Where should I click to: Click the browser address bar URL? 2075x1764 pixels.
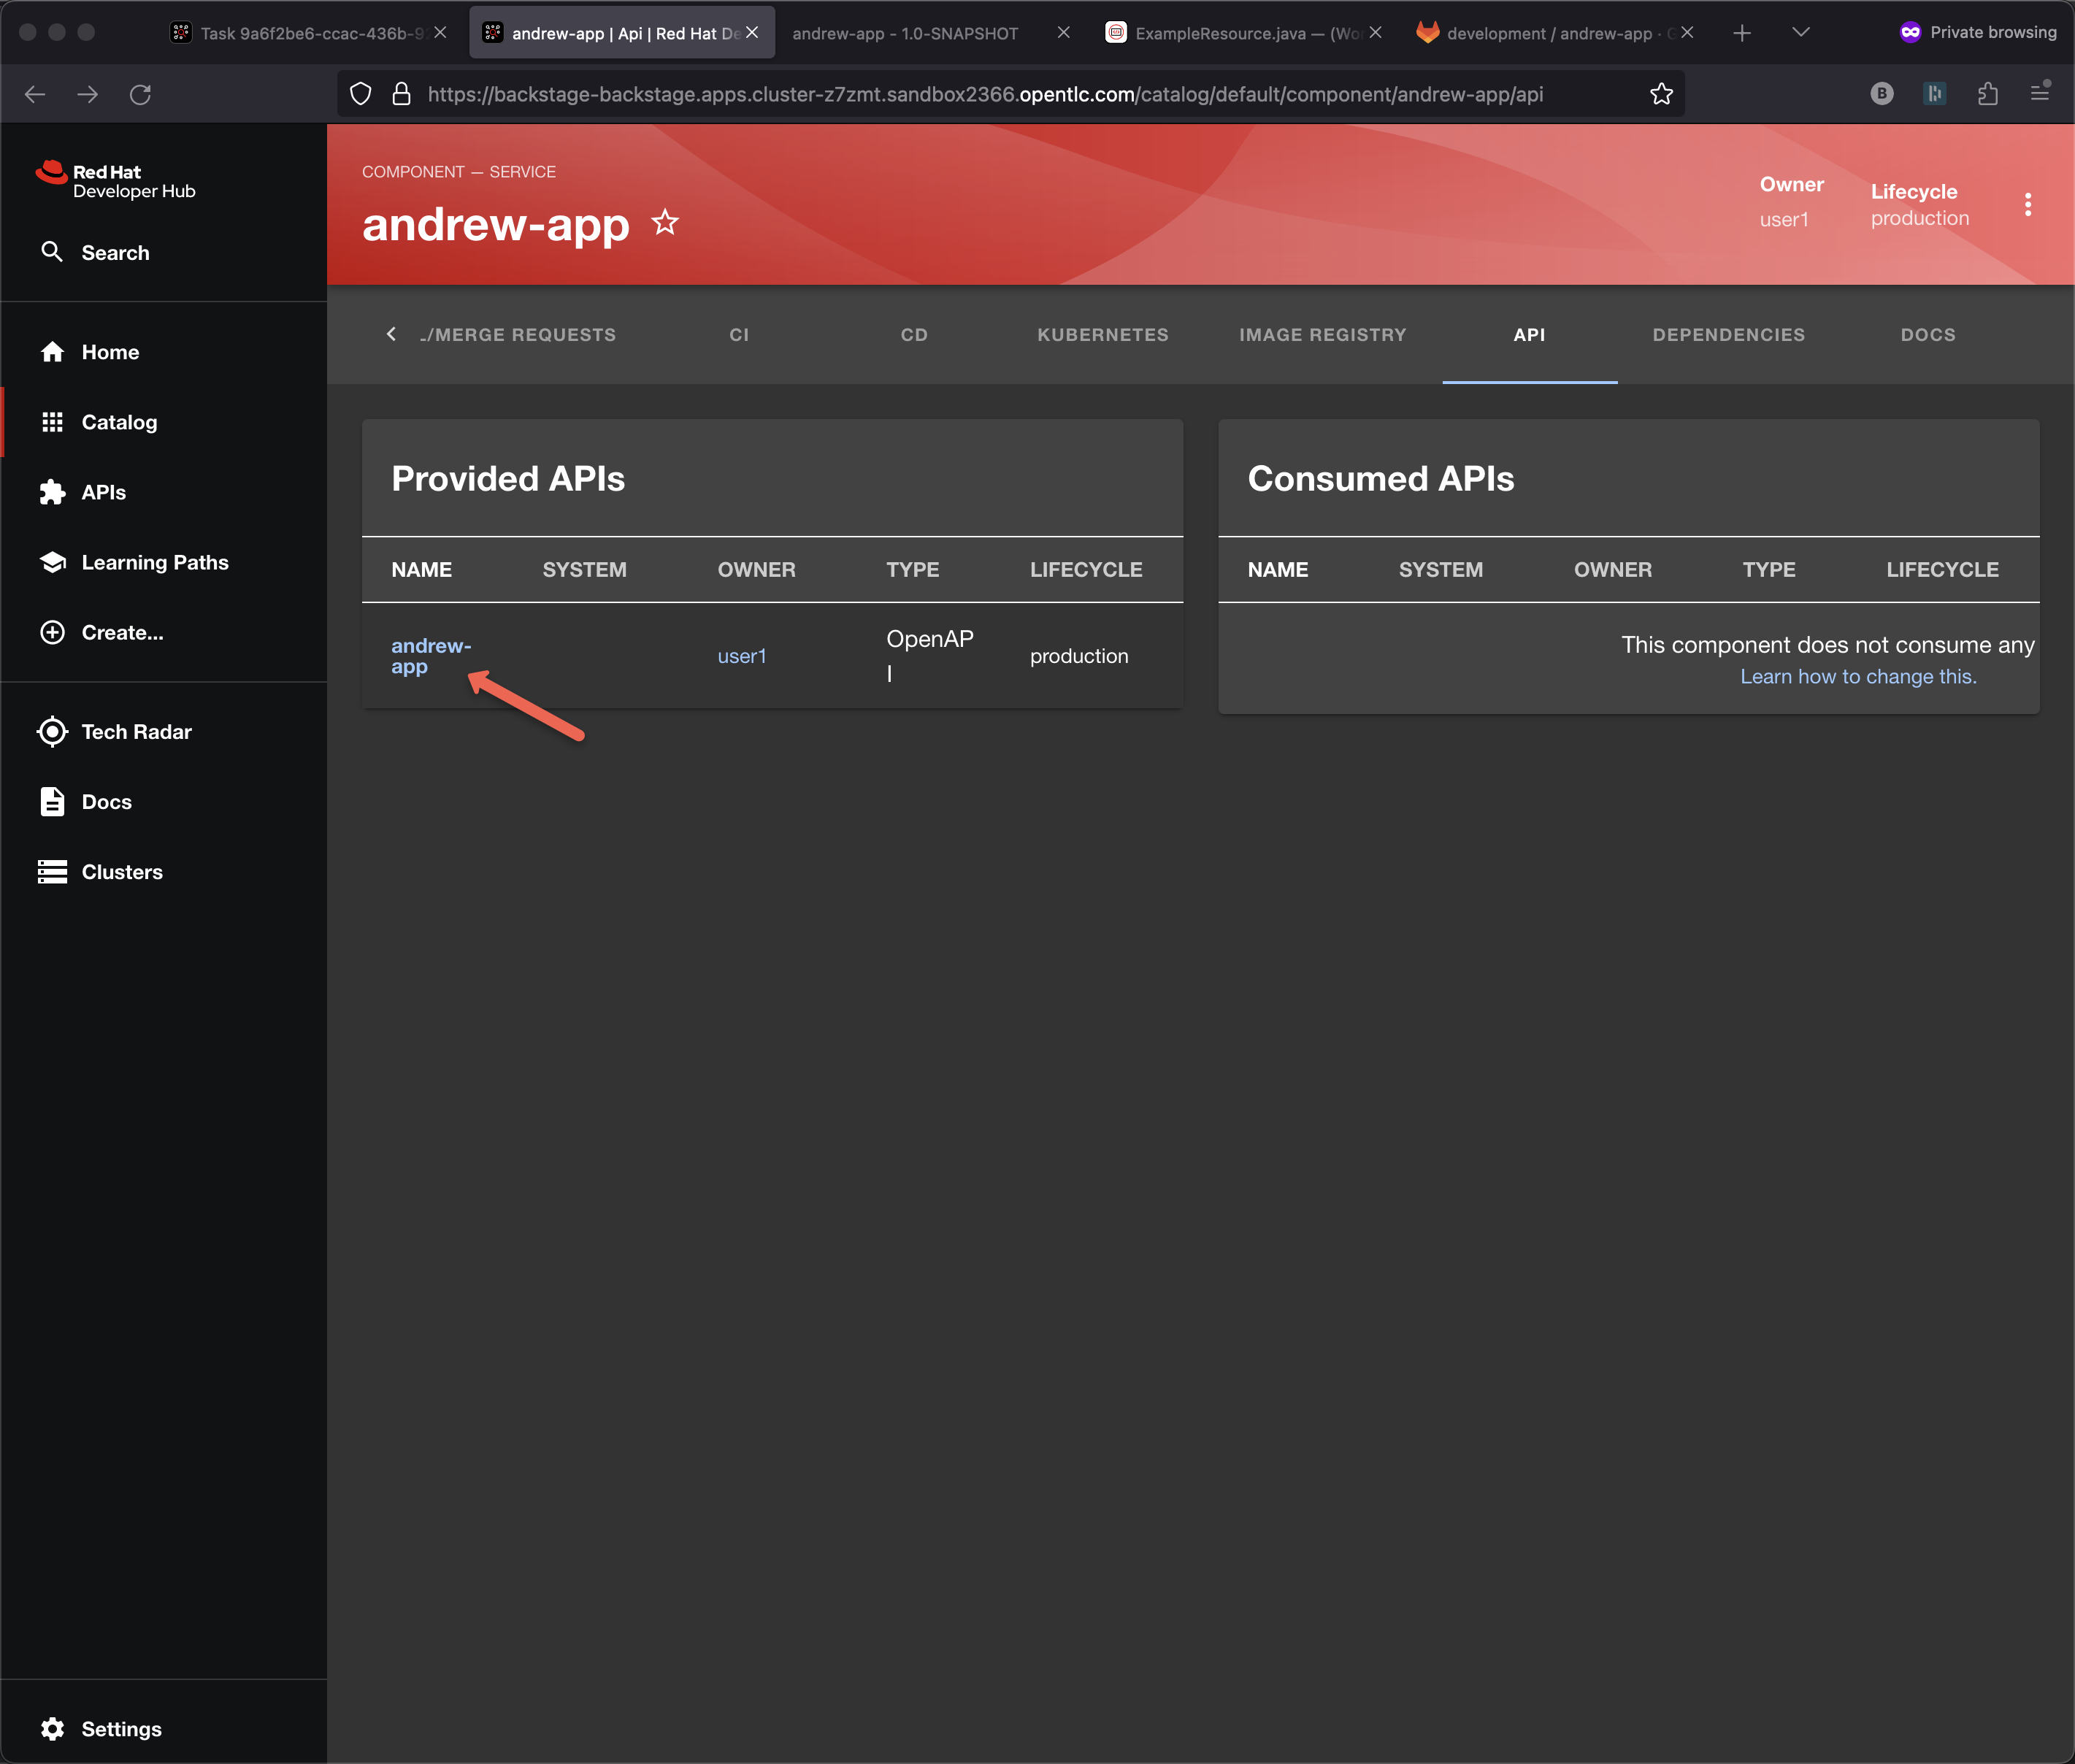985,94
